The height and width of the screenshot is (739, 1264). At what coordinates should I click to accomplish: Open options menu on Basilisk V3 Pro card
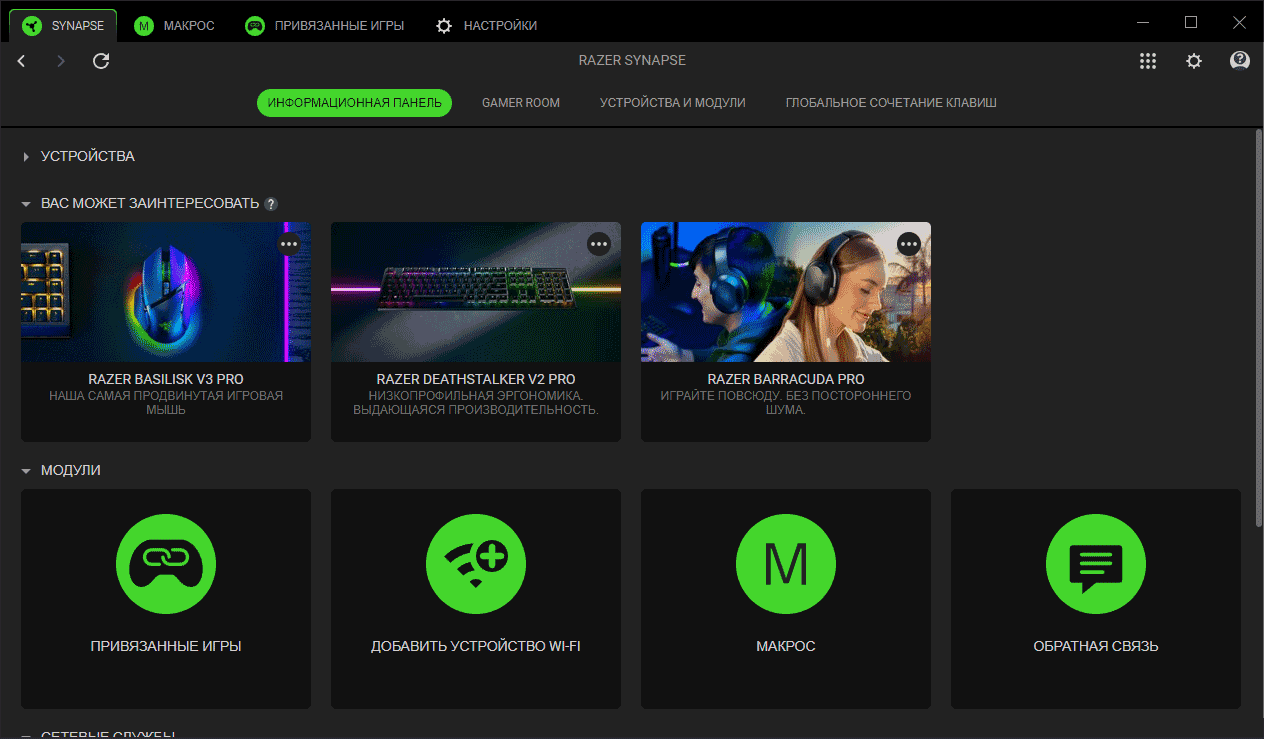[x=289, y=244]
